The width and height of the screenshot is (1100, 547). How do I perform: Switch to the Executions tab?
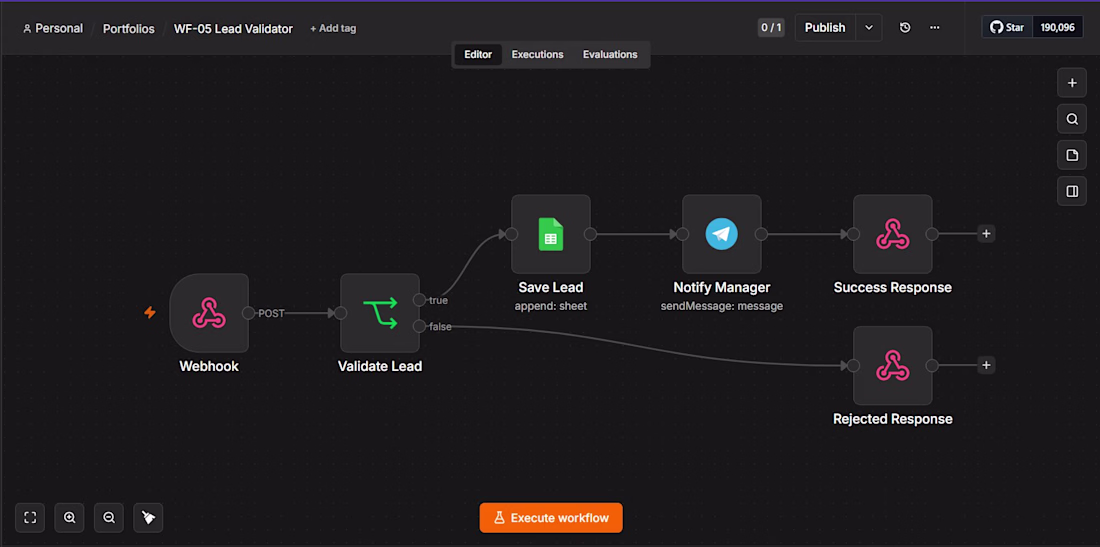pyautogui.click(x=537, y=54)
